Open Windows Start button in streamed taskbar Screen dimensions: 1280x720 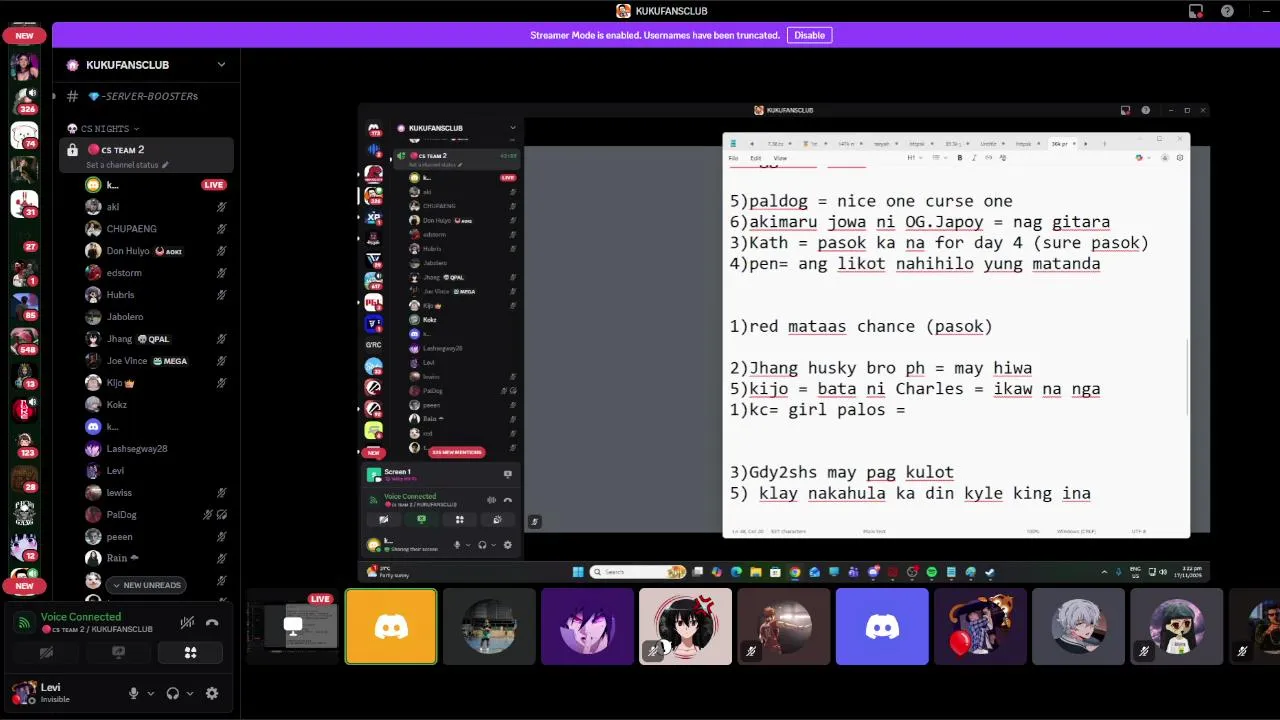tap(578, 572)
